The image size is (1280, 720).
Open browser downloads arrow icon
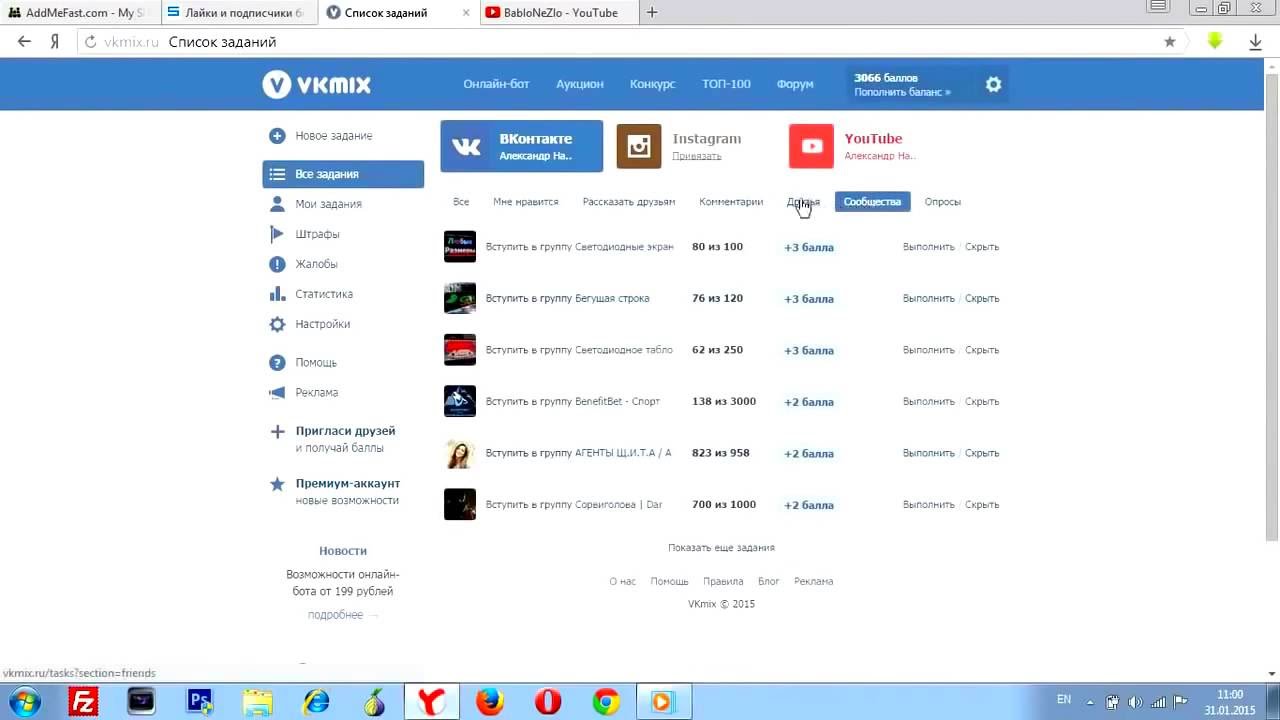[x=1256, y=42]
